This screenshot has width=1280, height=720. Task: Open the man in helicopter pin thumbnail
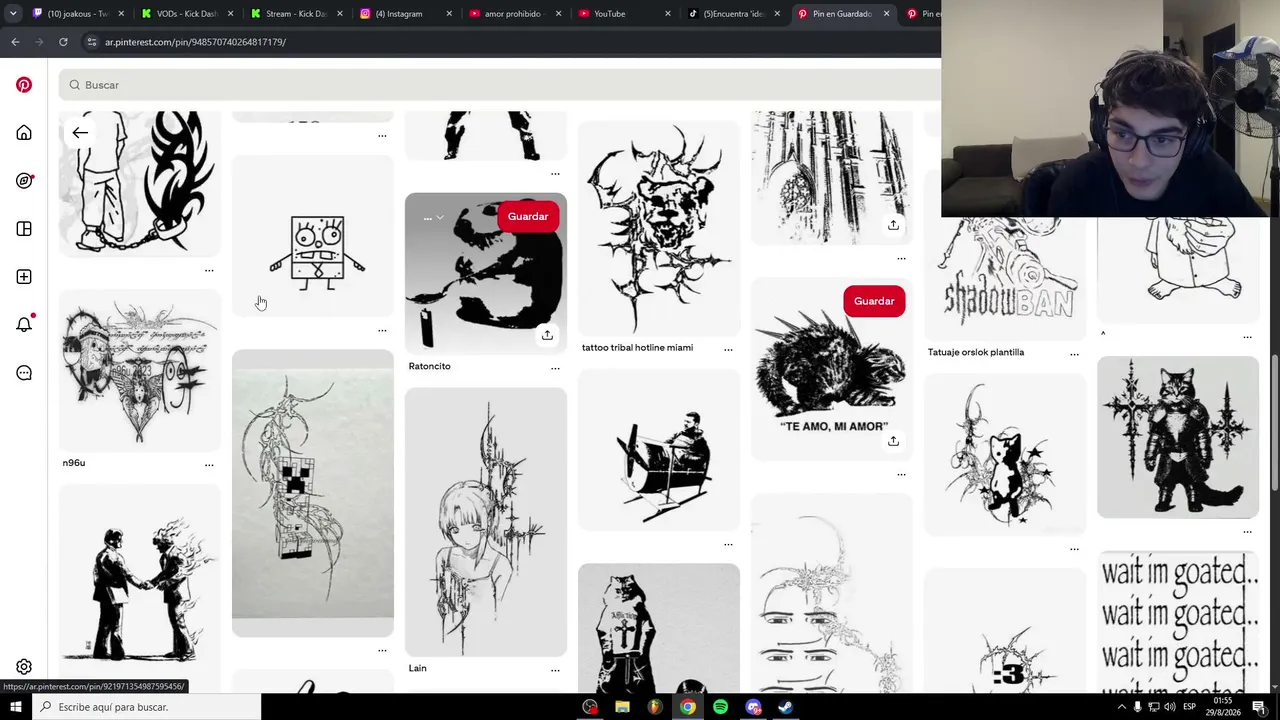tap(659, 450)
